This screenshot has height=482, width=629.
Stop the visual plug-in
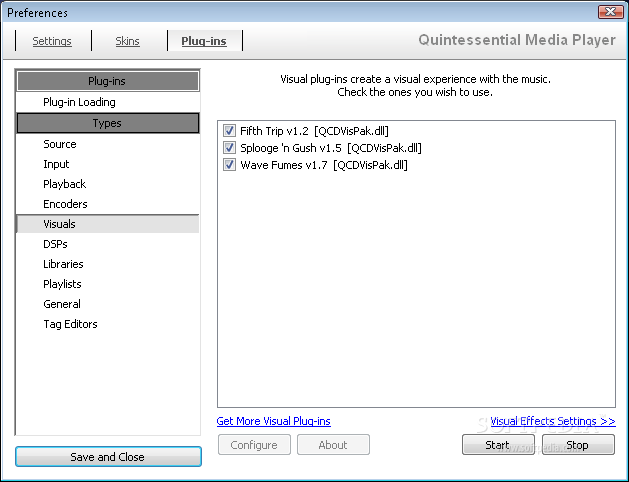tap(578, 445)
